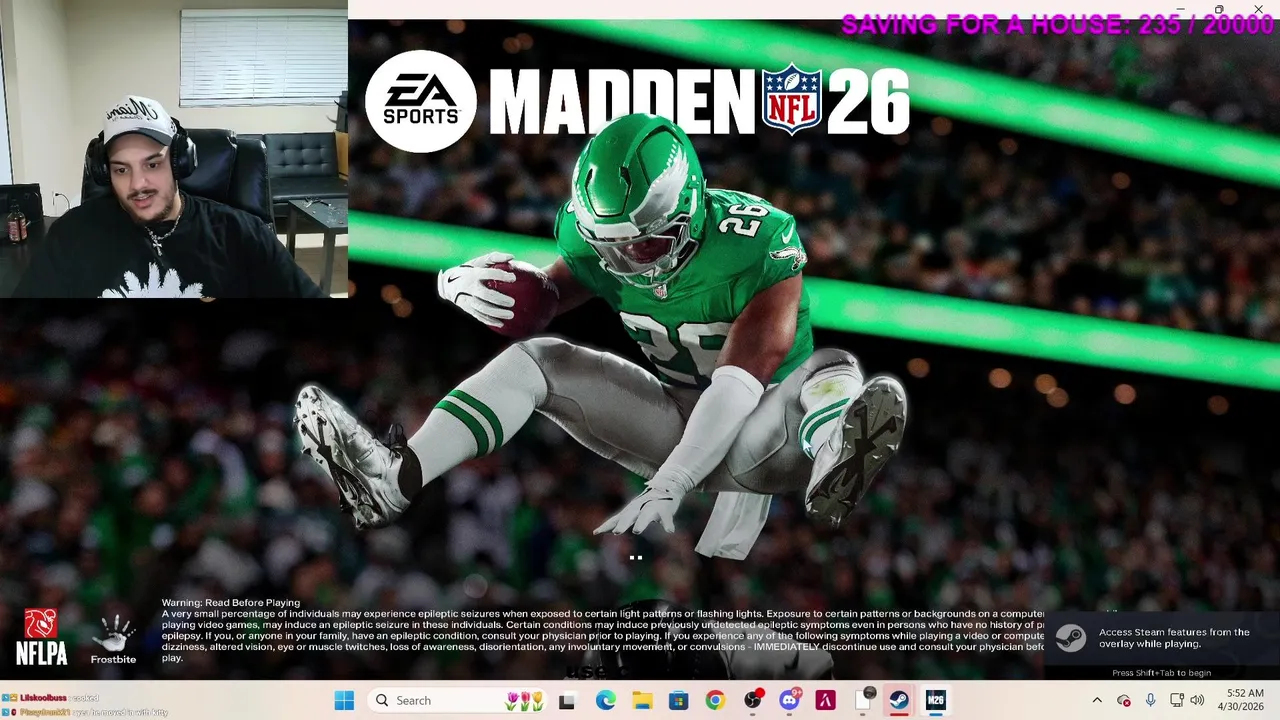Minimize the Madden game window
1280x720 pixels.
point(1180,9)
